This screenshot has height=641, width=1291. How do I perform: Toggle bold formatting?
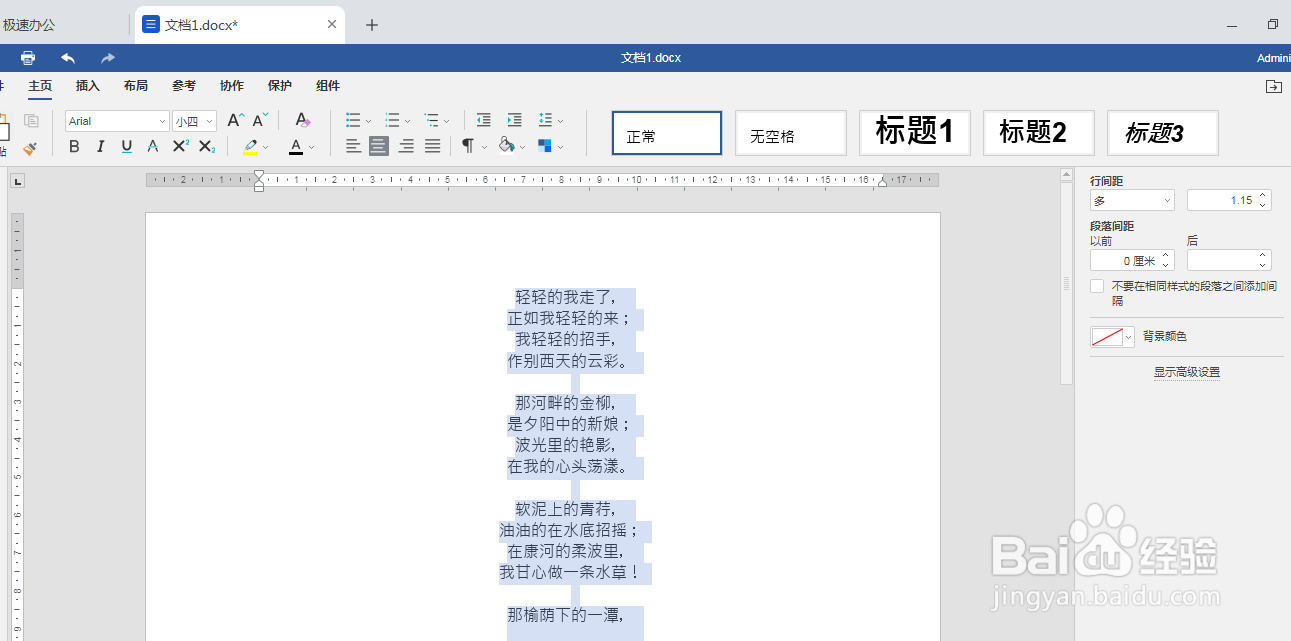click(x=74, y=147)
